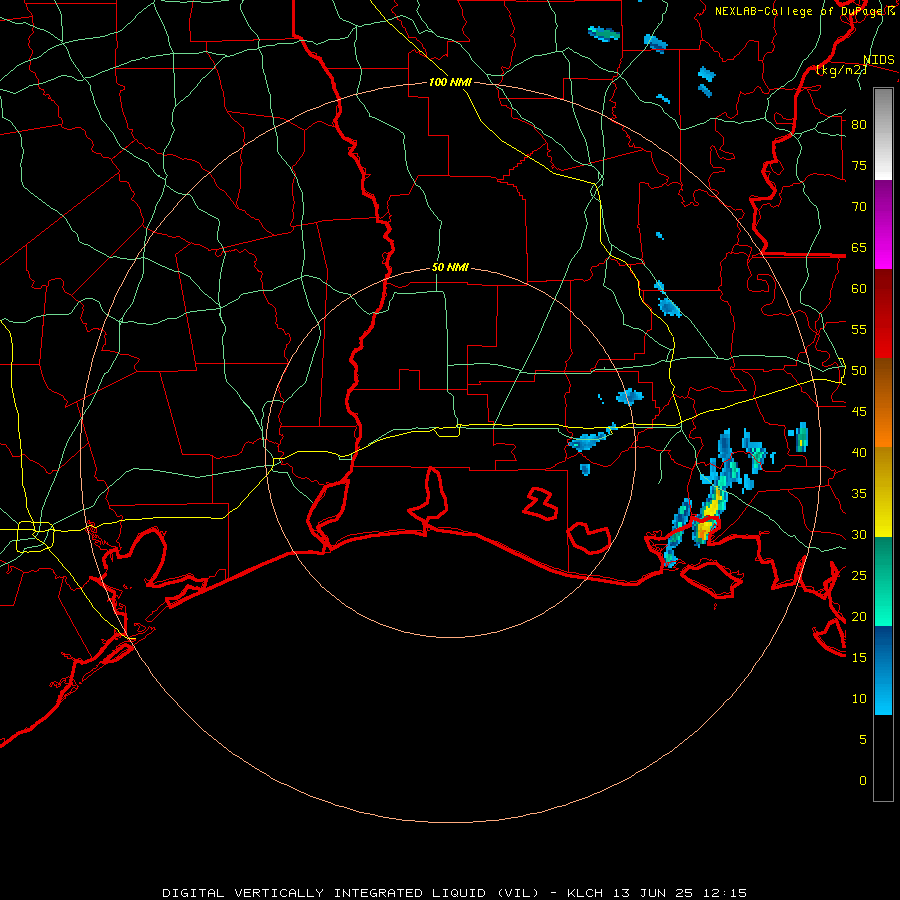Click the color scale value 45

(x=859, y=412)
